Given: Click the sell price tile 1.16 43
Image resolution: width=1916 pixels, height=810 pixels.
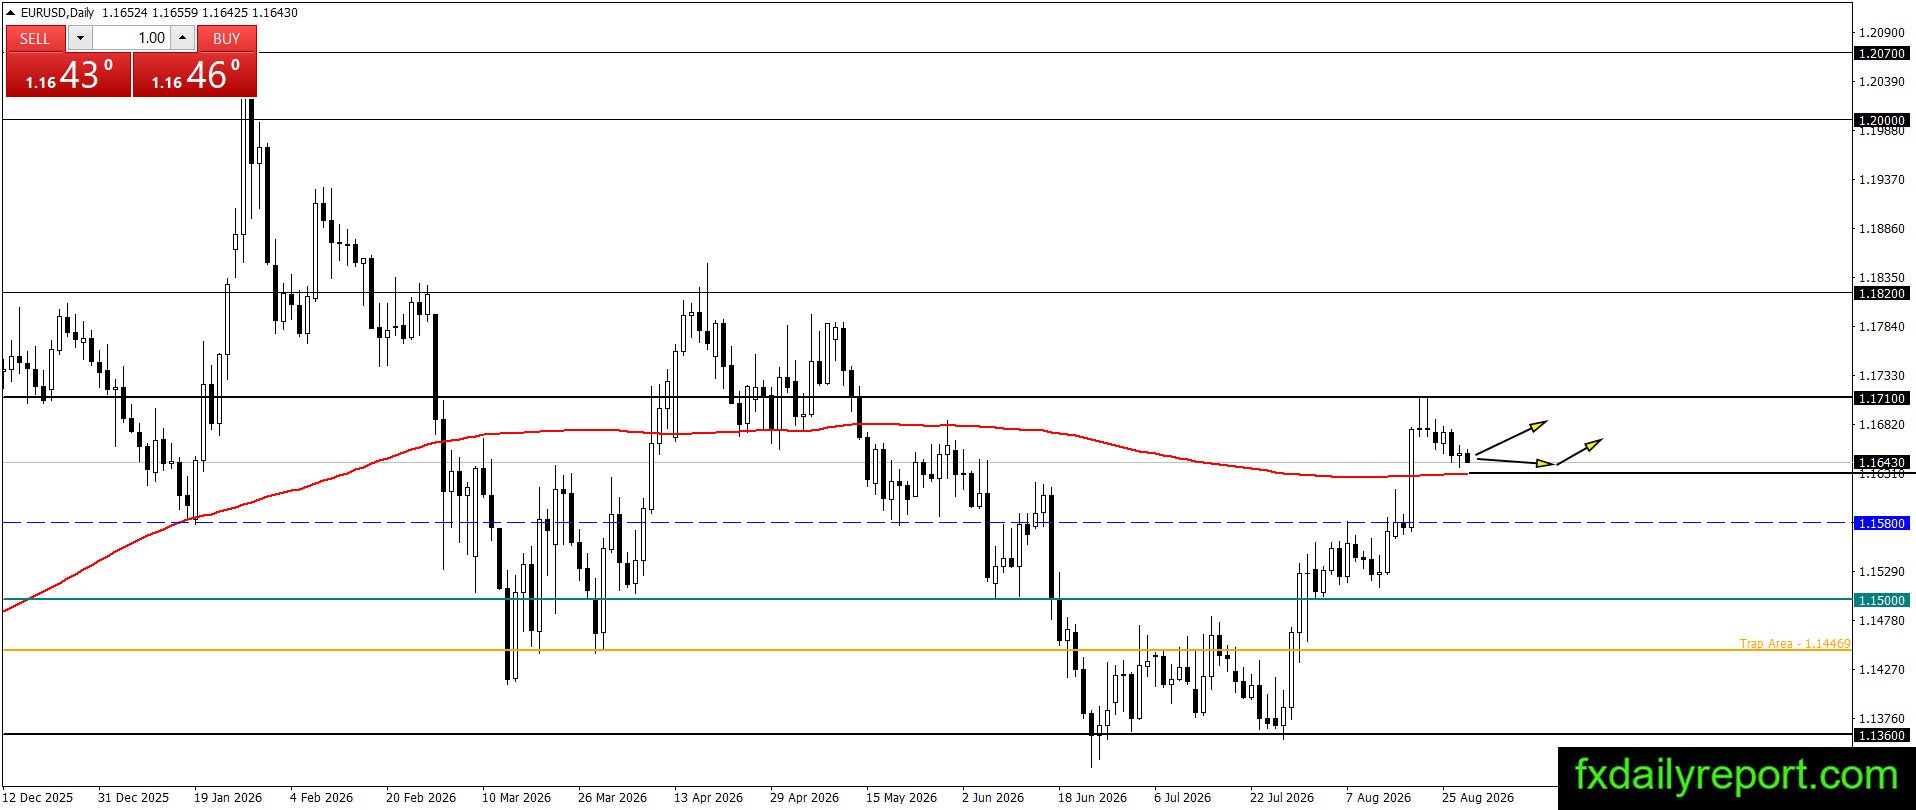Looking at the screenshot, I should (x=69, y=74).
